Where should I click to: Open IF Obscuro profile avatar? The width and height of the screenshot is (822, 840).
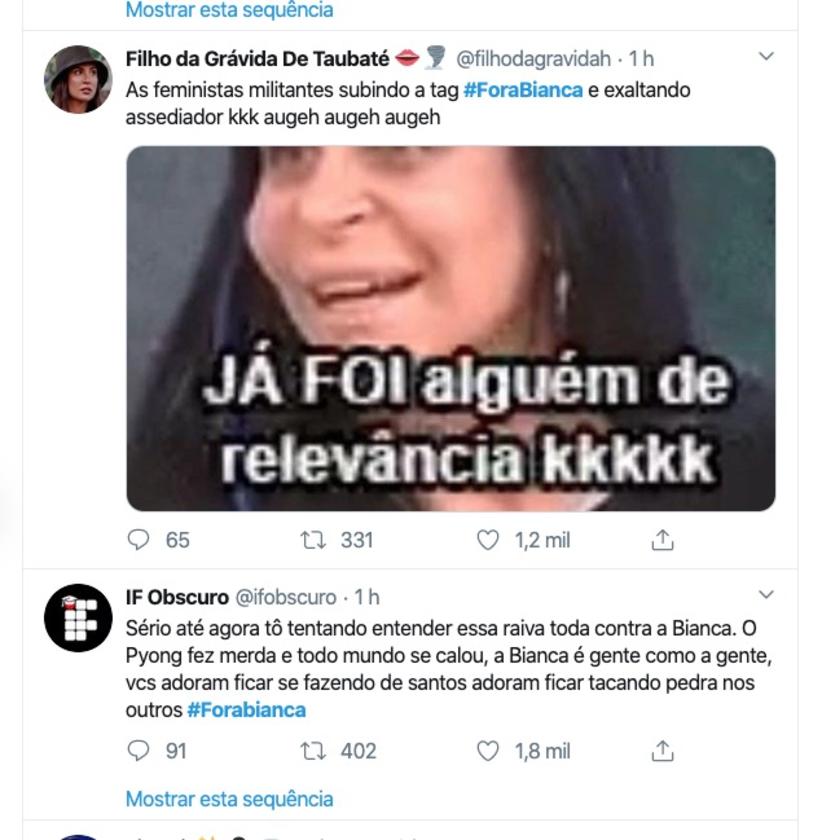78,618
